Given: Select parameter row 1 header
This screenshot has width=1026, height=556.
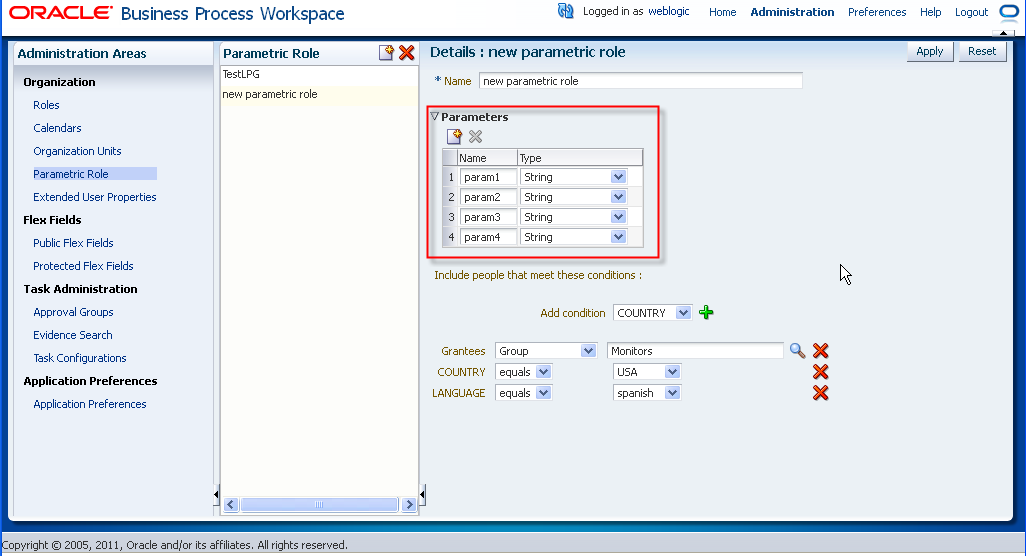Looking at the screenshot, I should 450,177.
